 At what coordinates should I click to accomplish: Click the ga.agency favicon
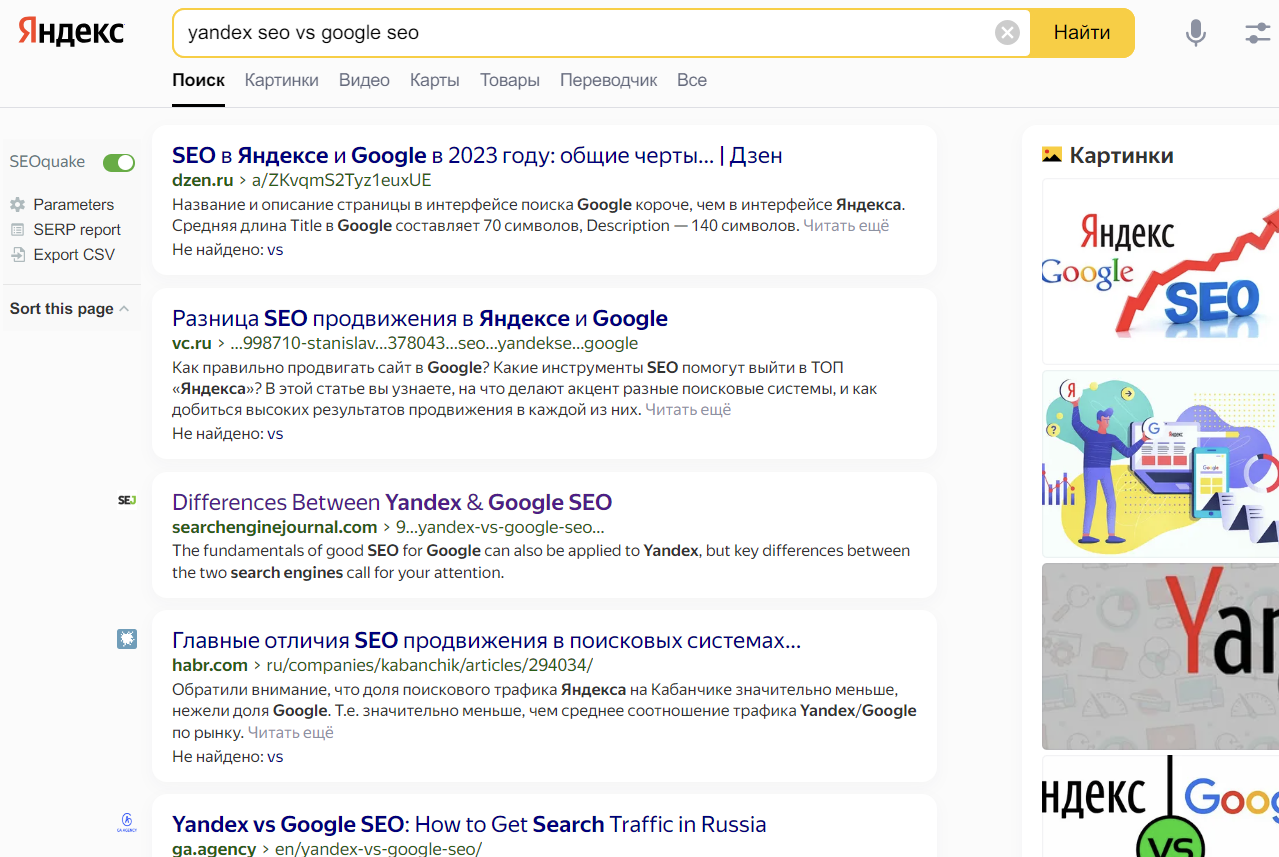click(x=126, y=822)
